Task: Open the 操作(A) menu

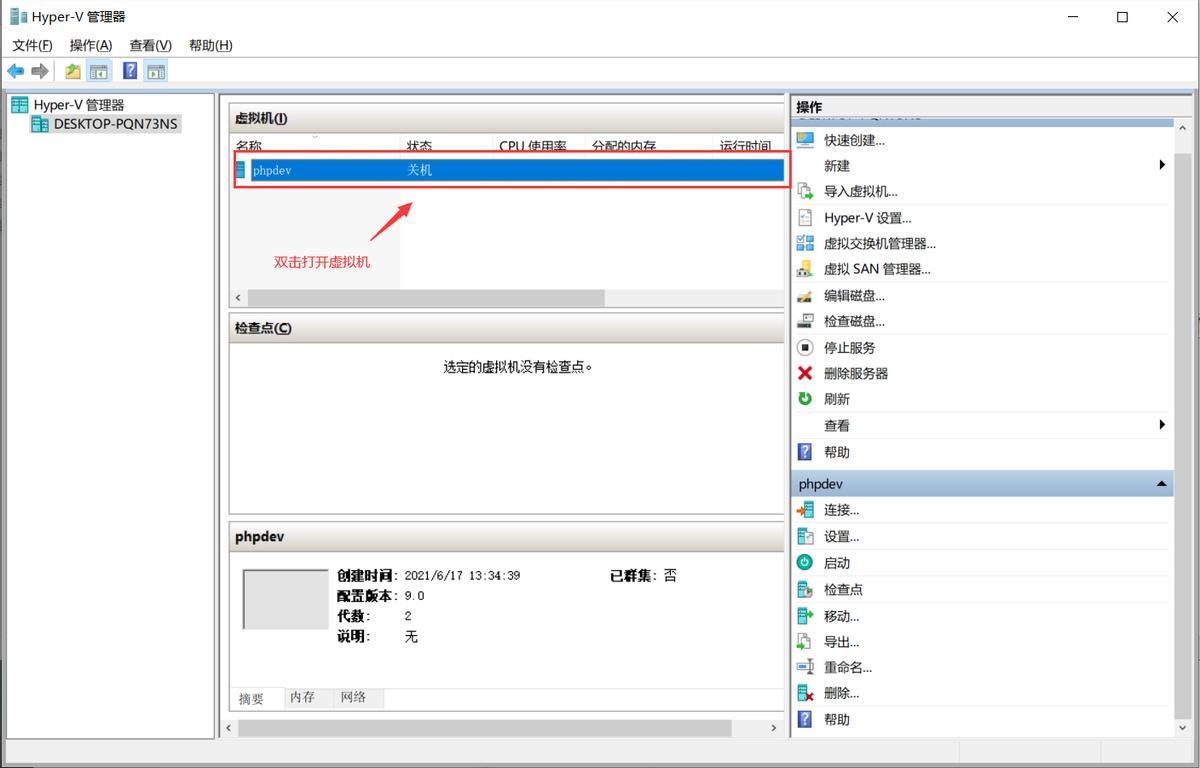Action: pyautogui.click(x=91, y=45)
